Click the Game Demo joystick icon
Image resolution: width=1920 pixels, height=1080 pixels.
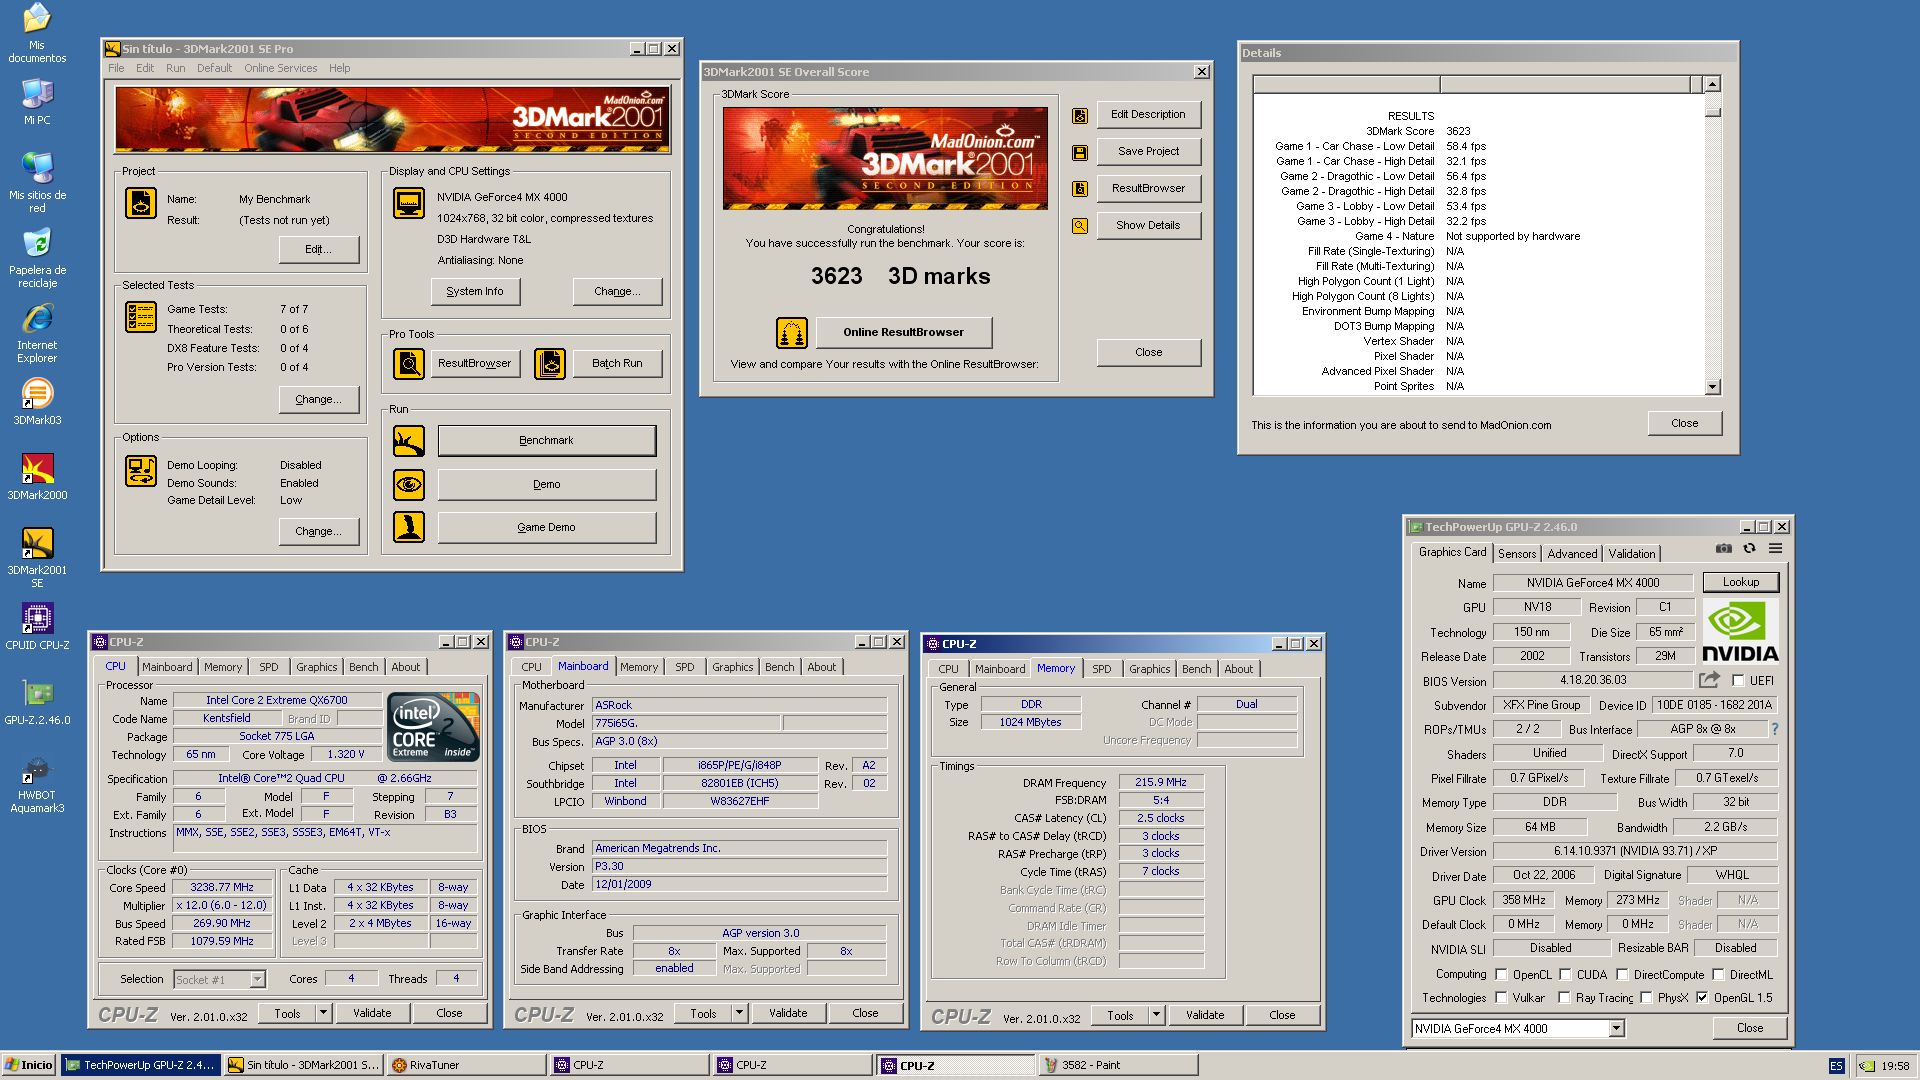[409, 527]
